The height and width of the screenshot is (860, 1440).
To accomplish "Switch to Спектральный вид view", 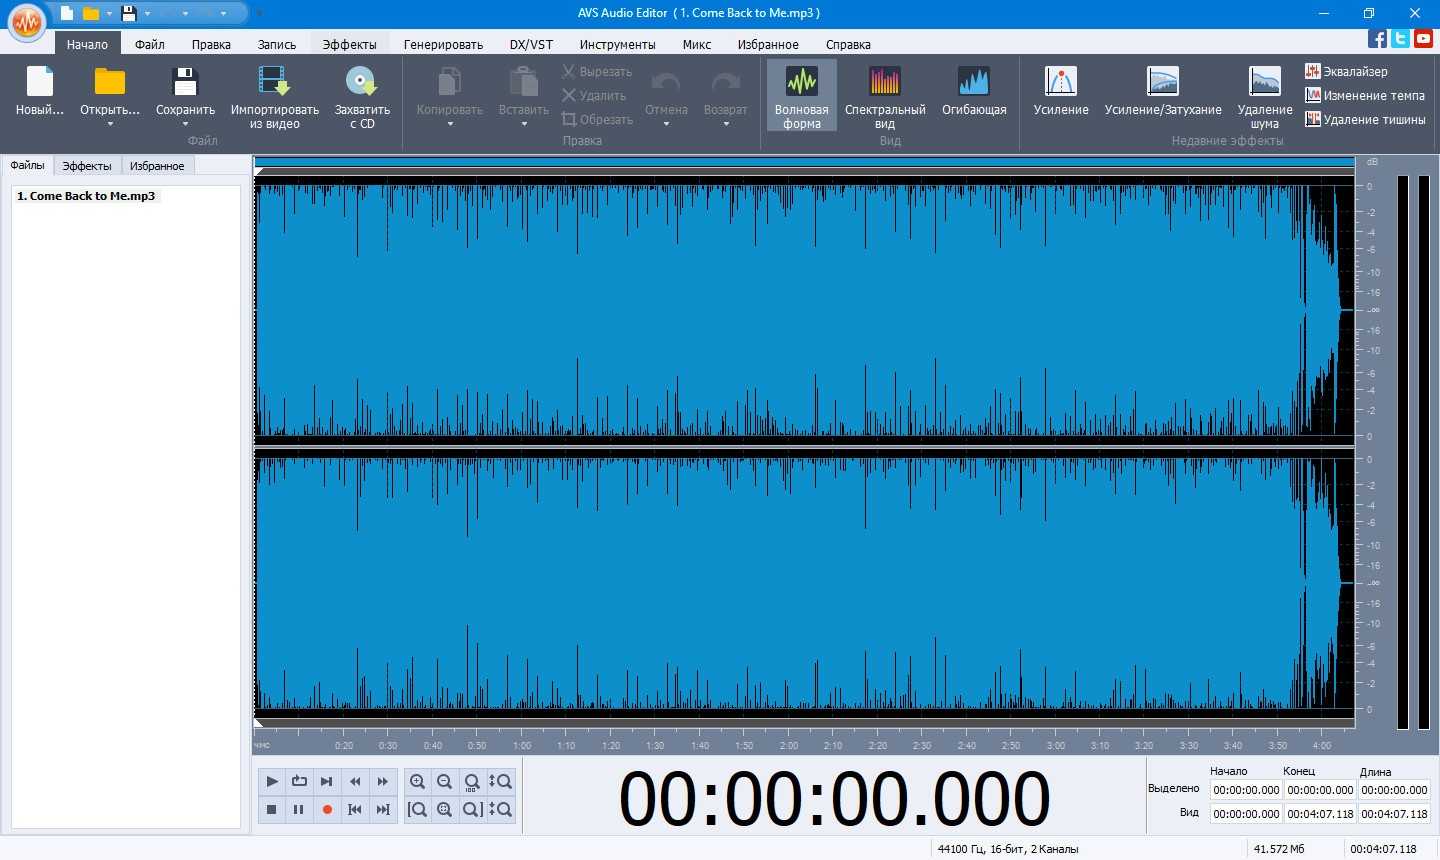I will click(885, 96).
